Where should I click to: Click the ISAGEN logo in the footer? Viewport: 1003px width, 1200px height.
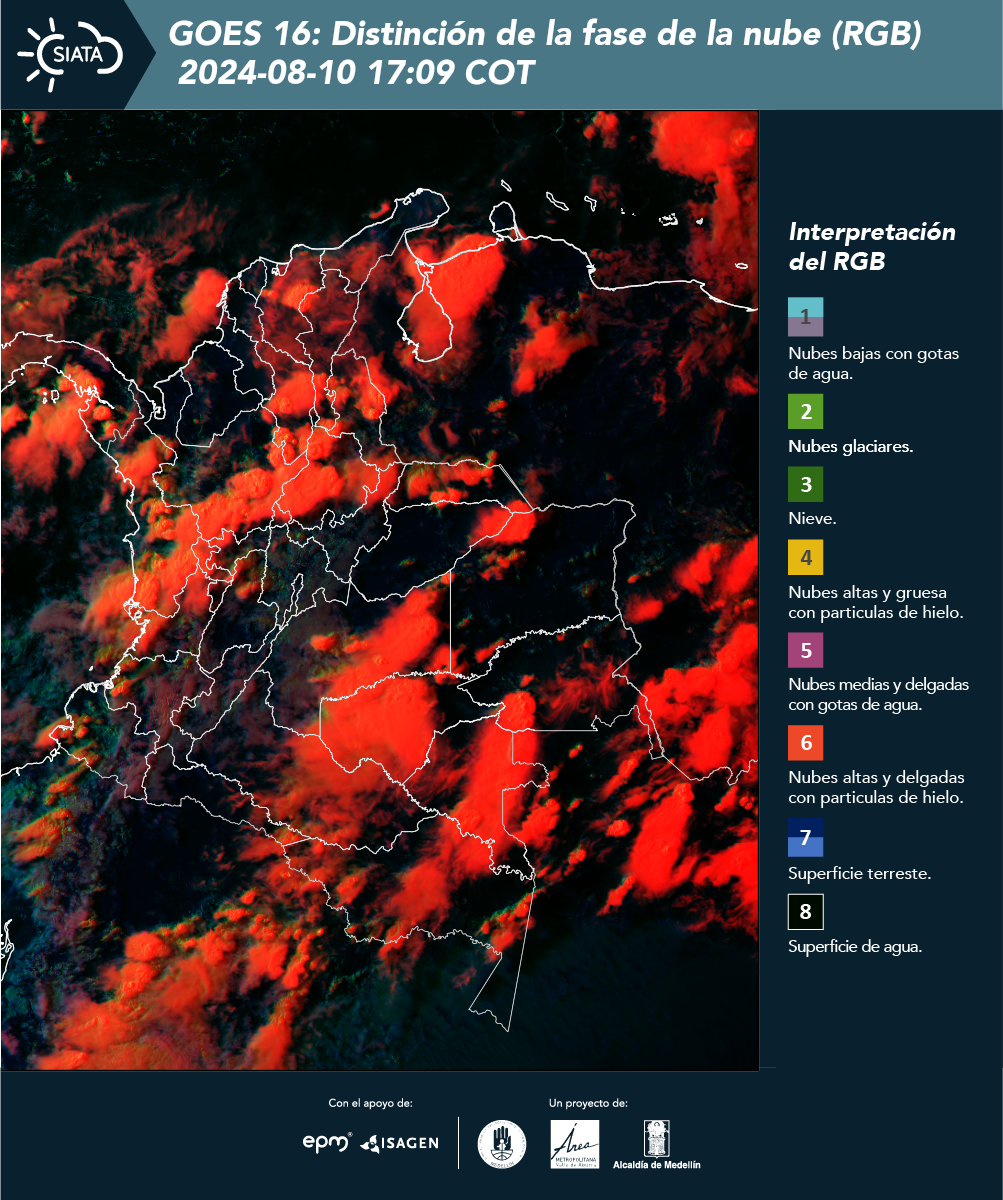point(399,1142)
